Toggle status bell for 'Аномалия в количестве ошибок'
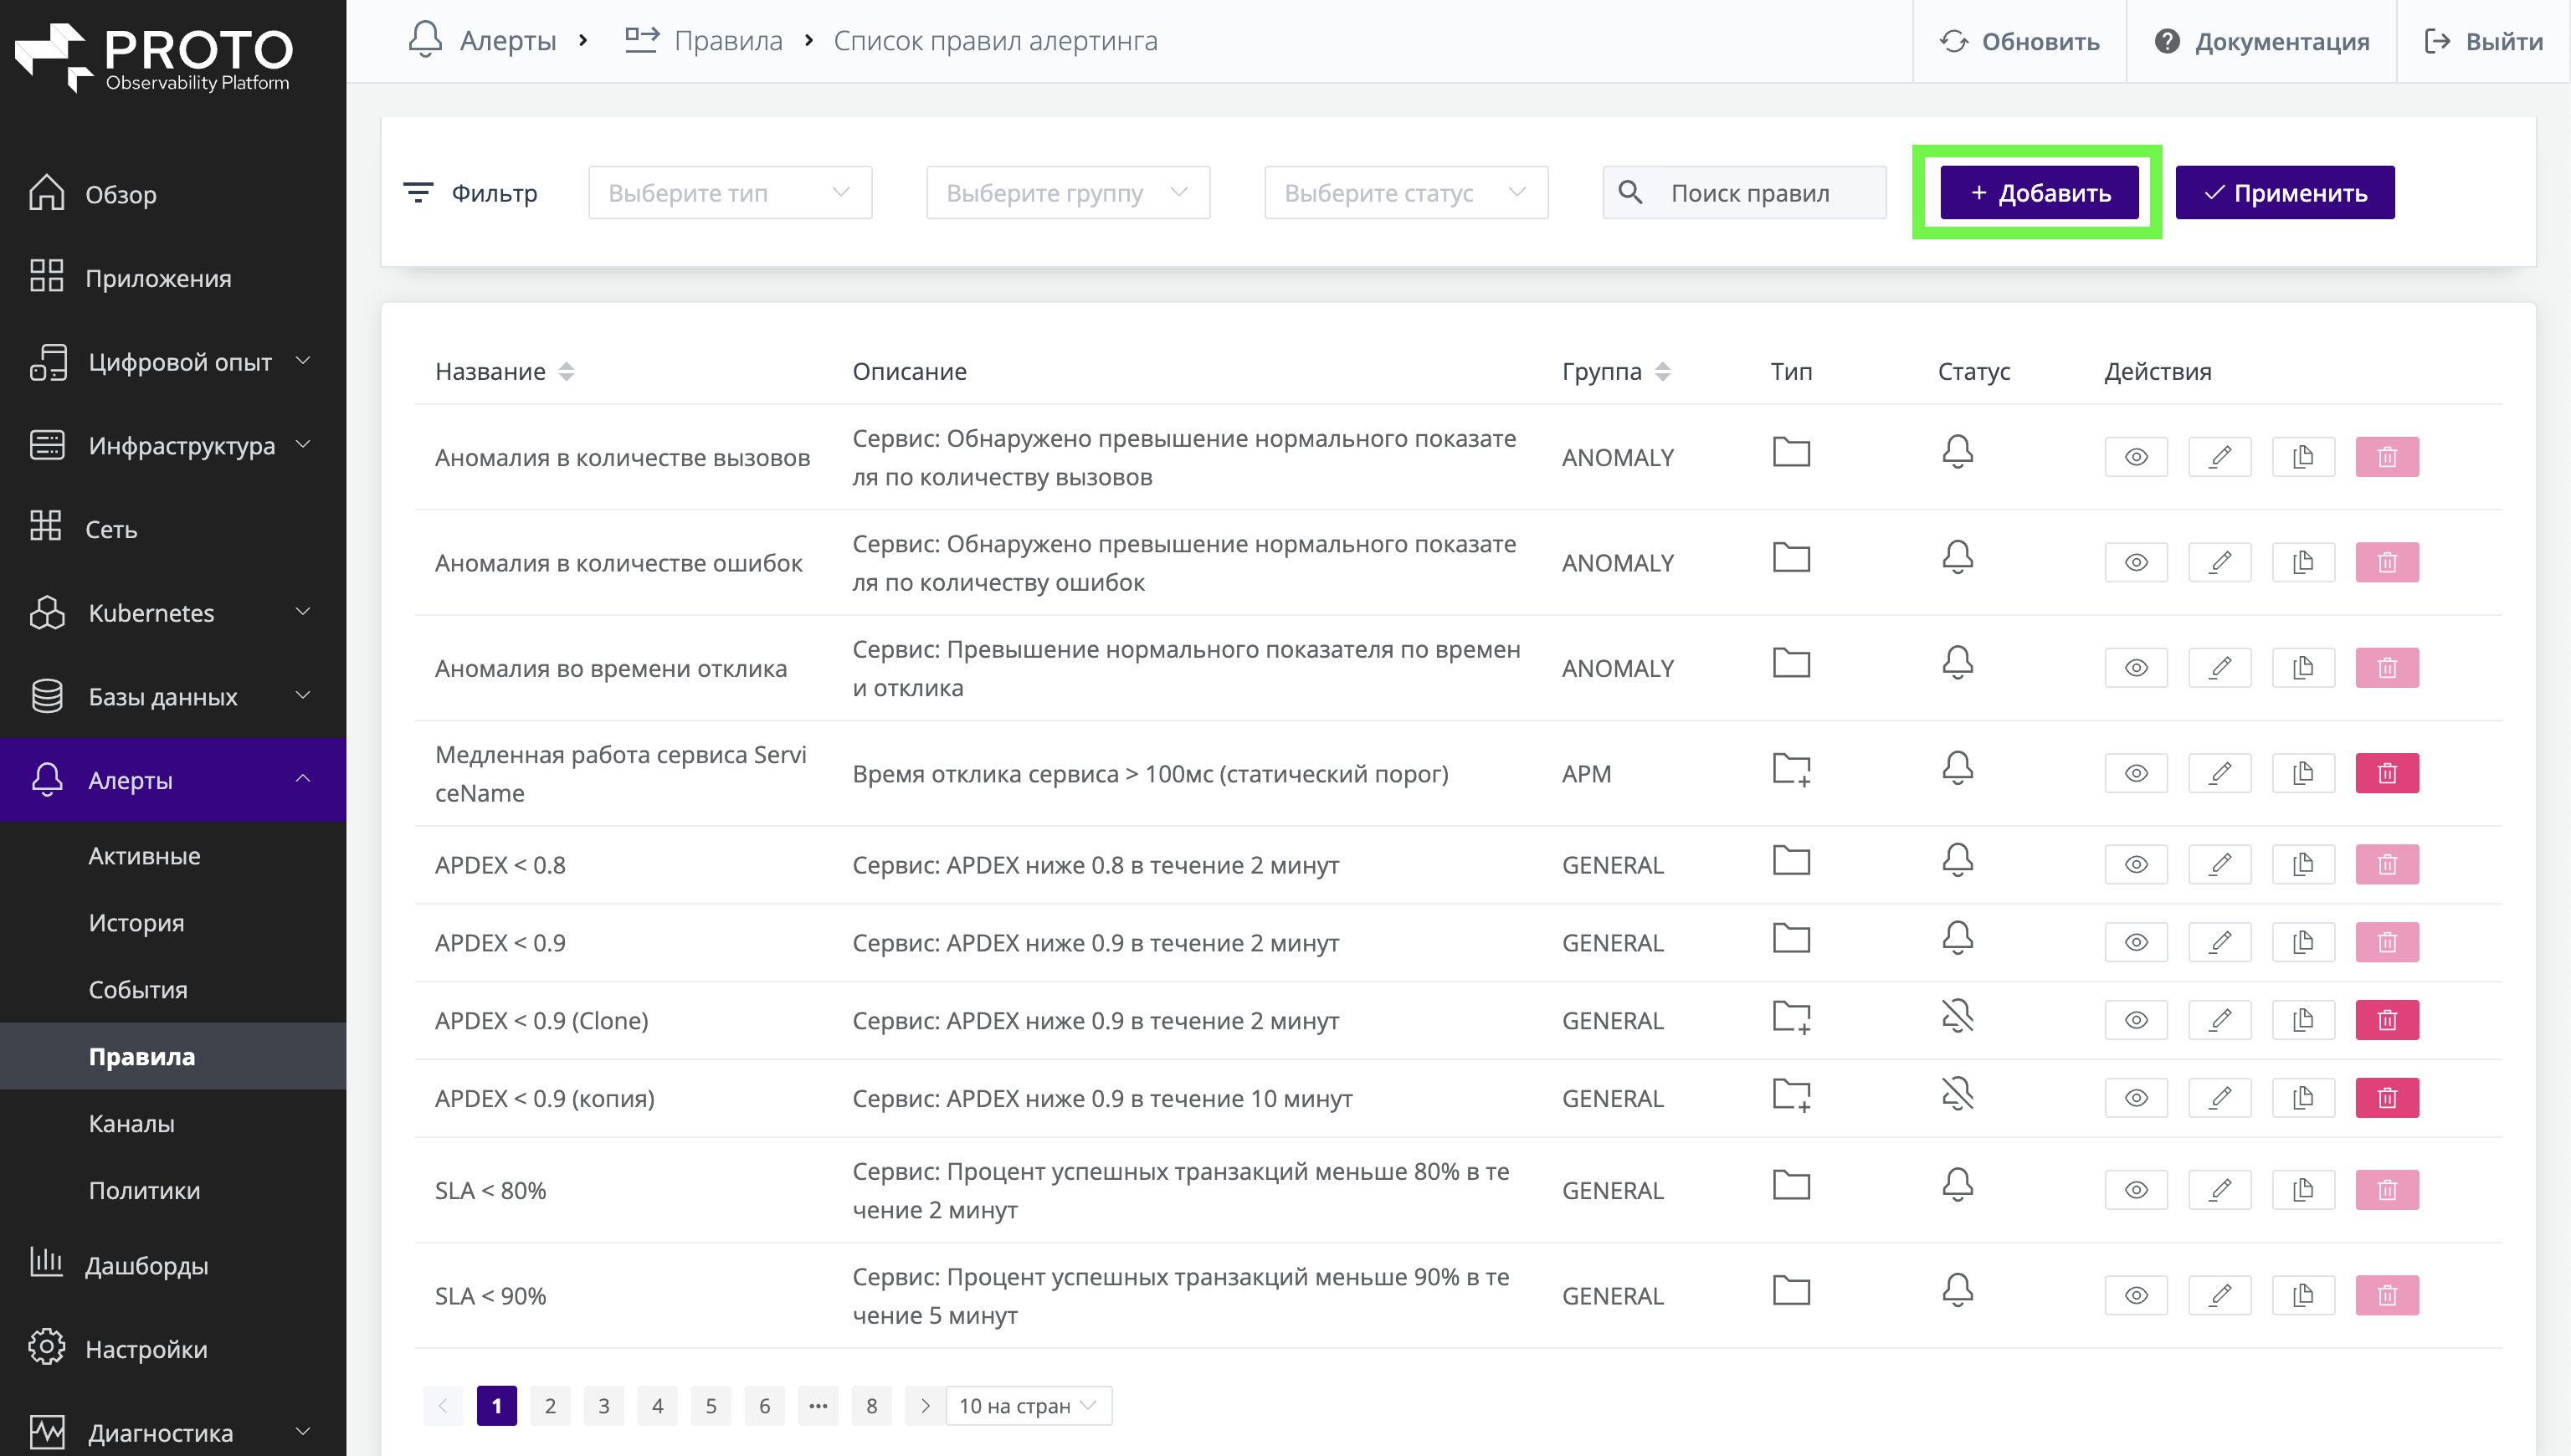 pos(1957,558)
